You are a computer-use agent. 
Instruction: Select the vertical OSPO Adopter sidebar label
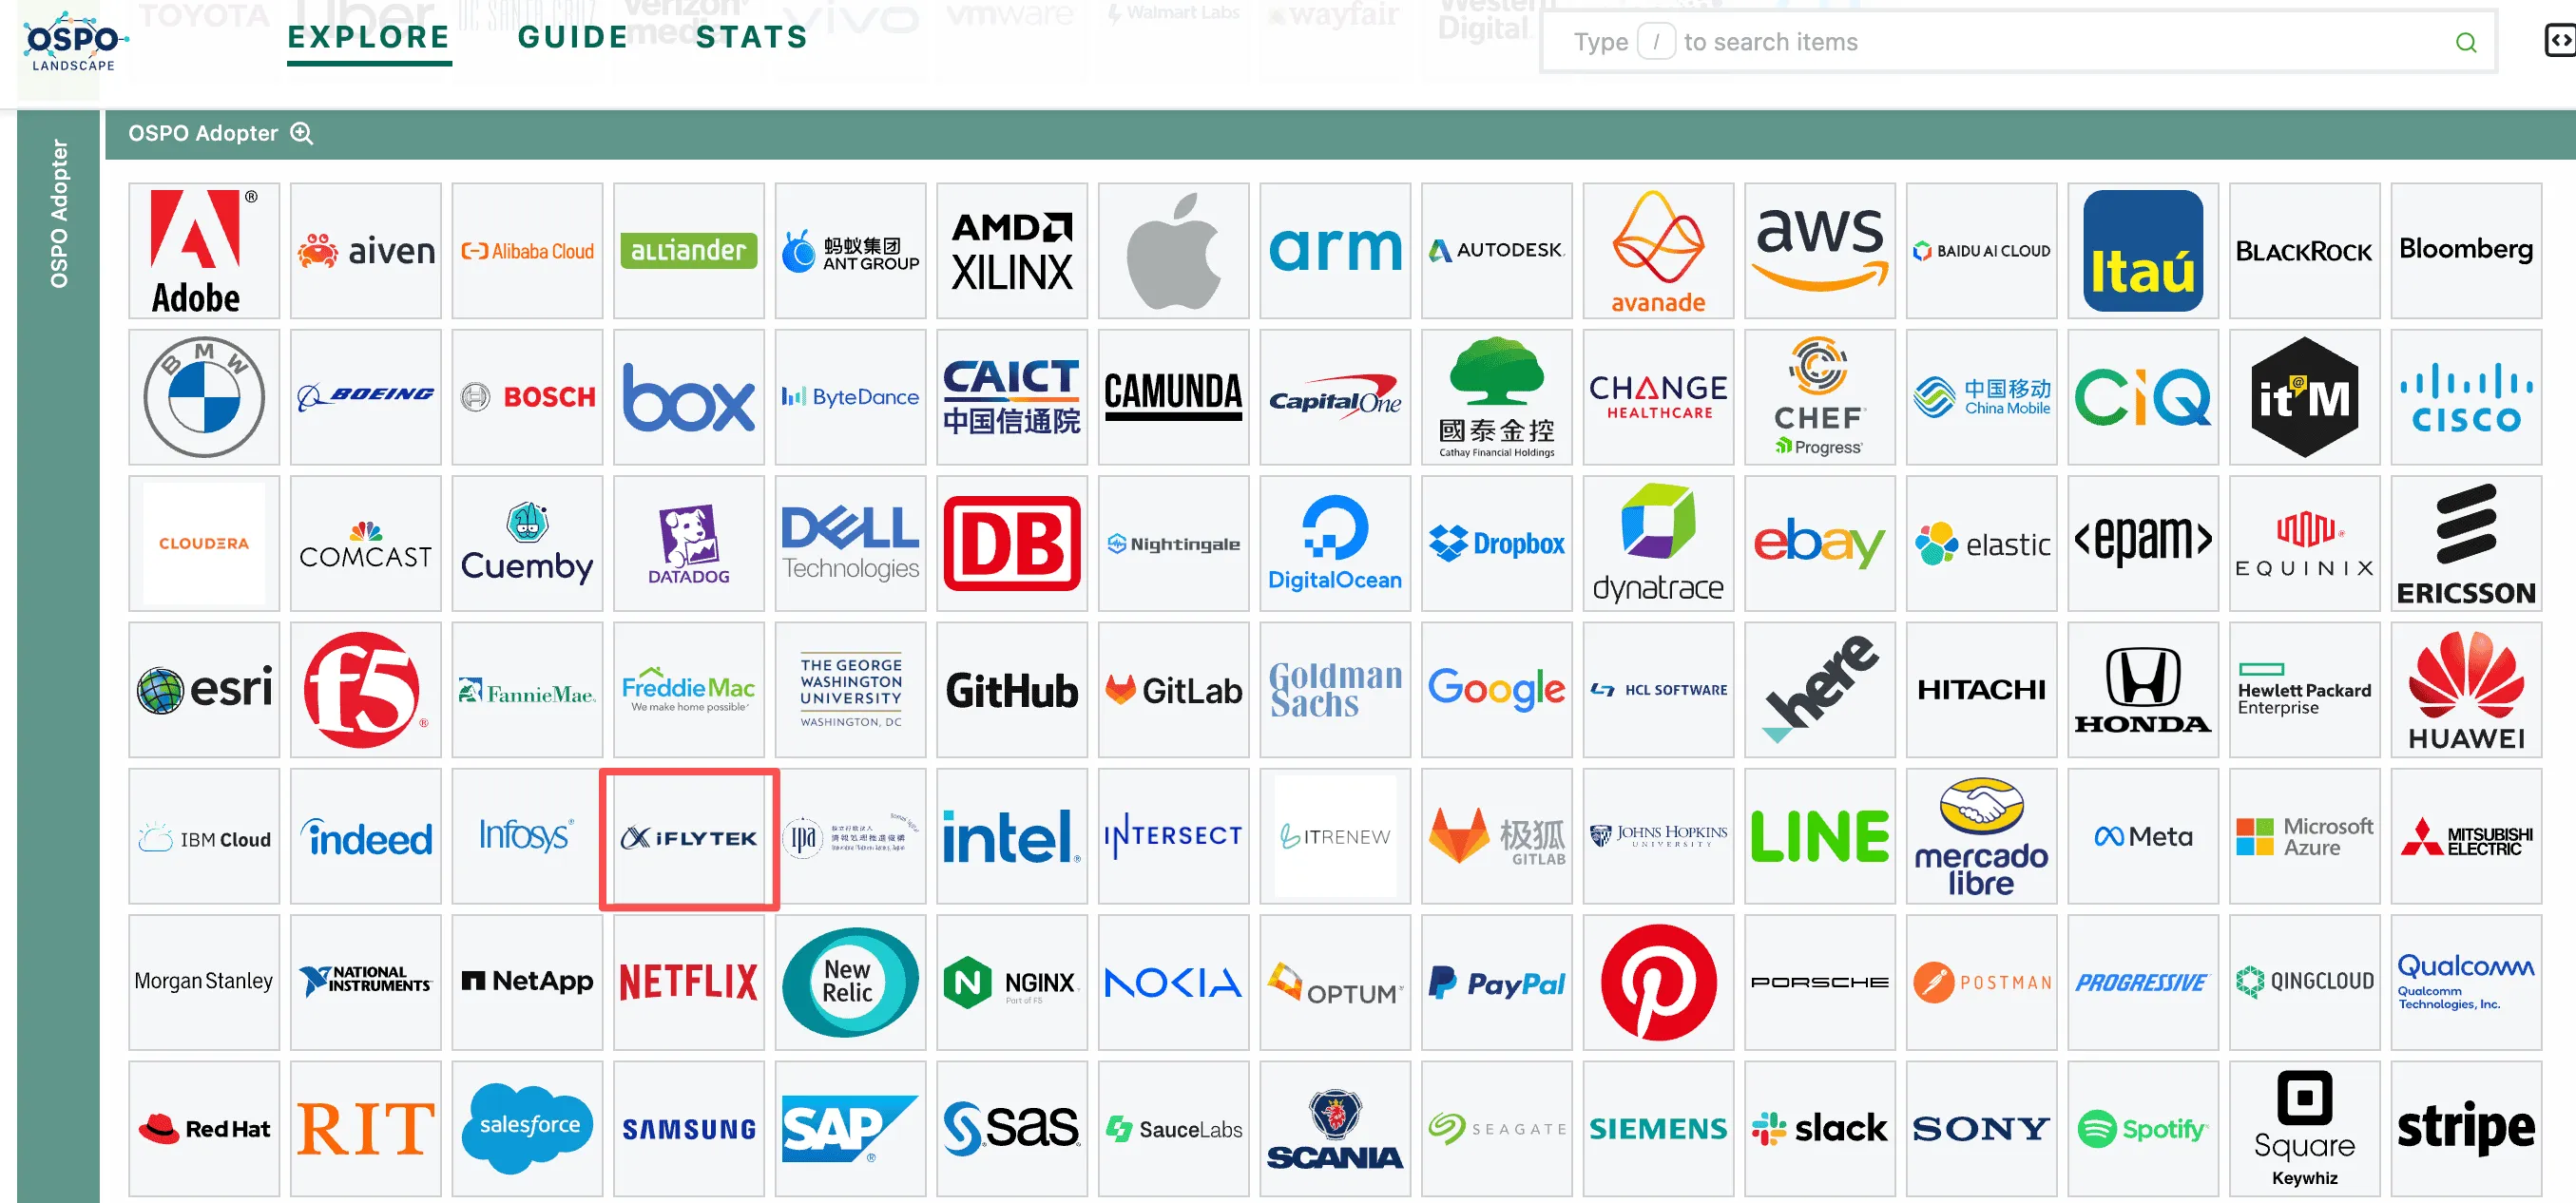coord(59,213)
